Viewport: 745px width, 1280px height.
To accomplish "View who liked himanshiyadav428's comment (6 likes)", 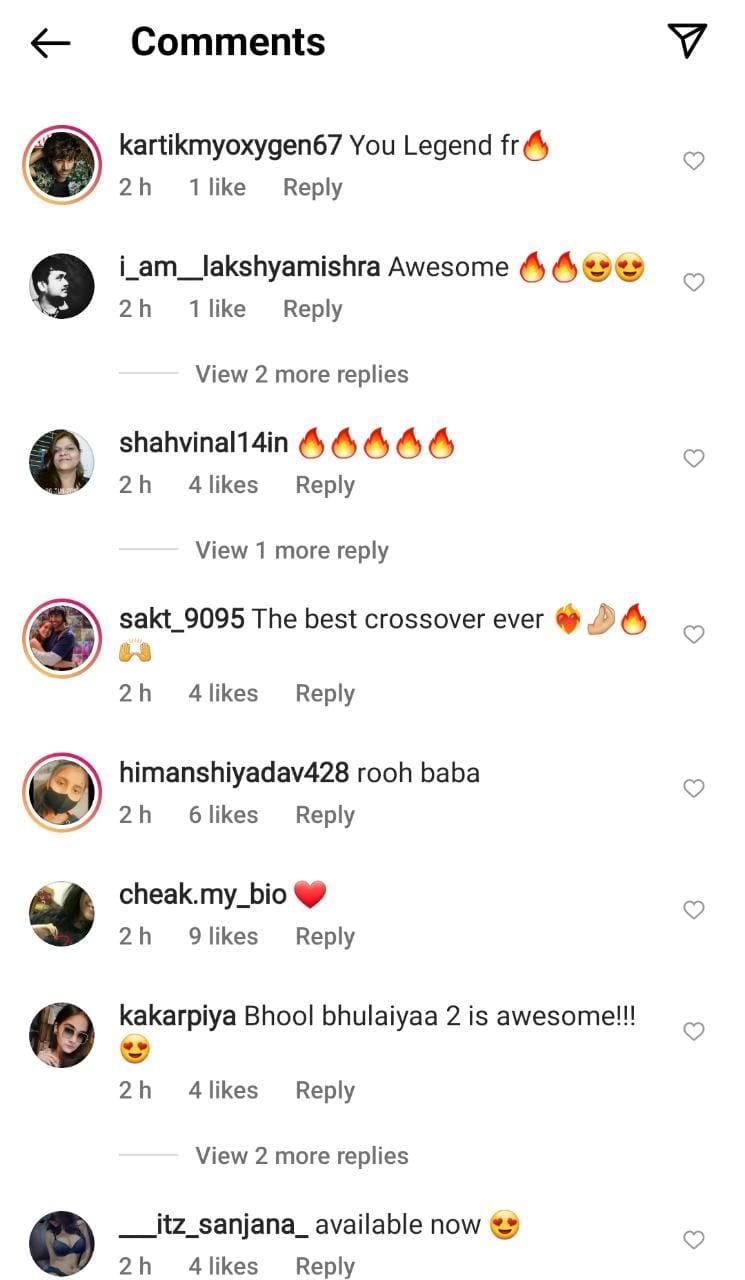I will (x=223, y=815).
